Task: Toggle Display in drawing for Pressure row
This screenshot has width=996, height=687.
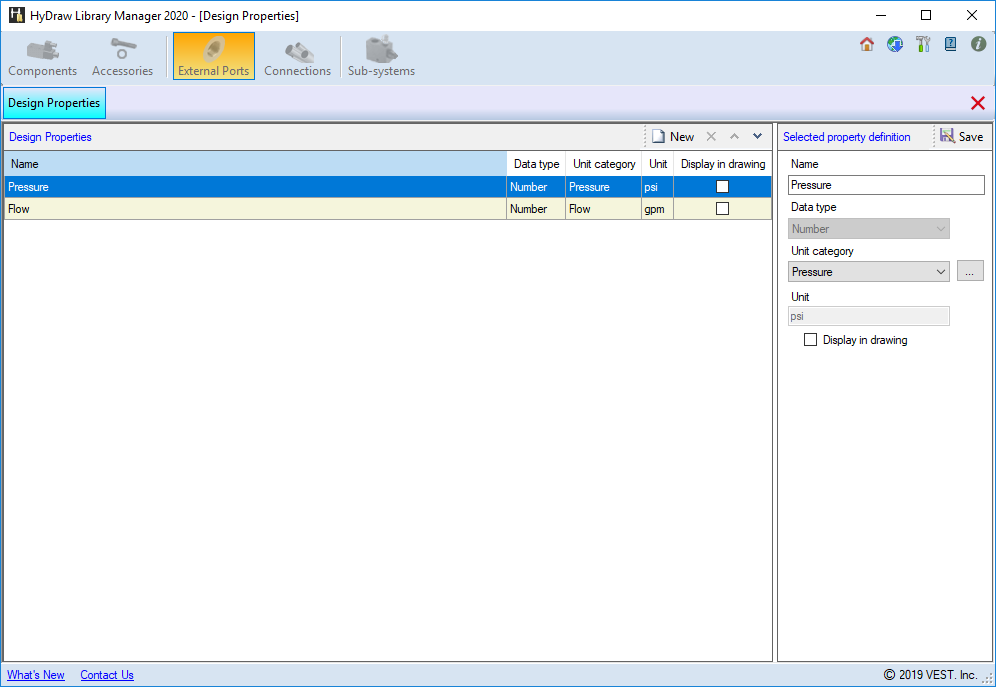Action: pos(722,187)
